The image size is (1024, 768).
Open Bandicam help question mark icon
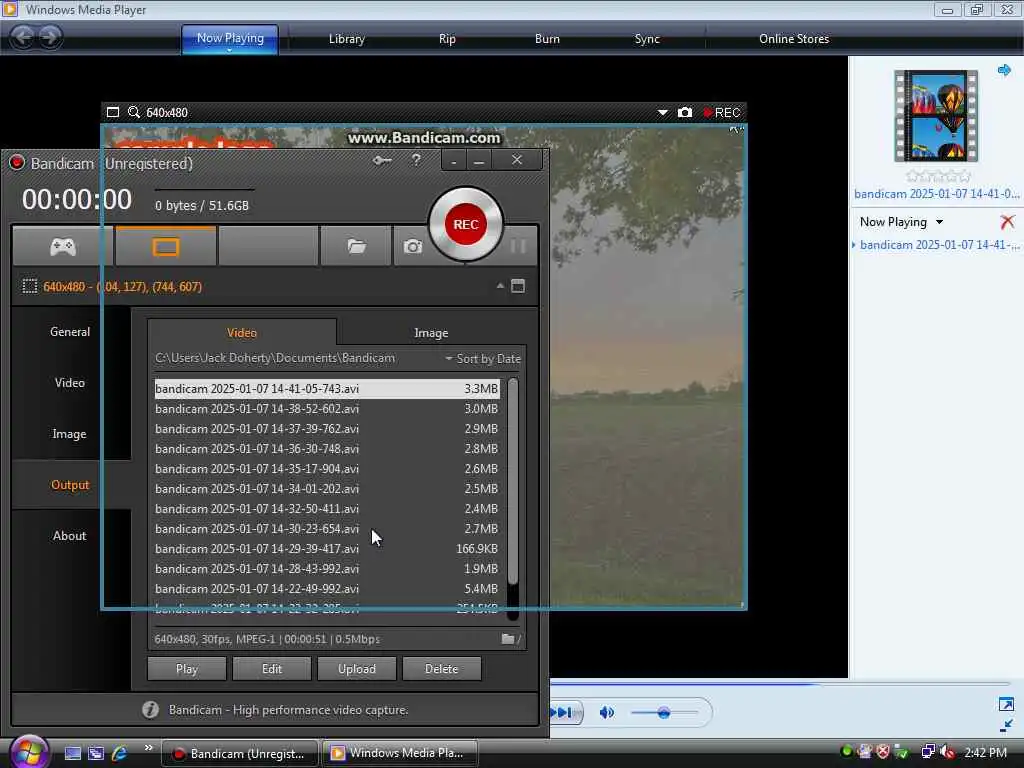point(416,160)
